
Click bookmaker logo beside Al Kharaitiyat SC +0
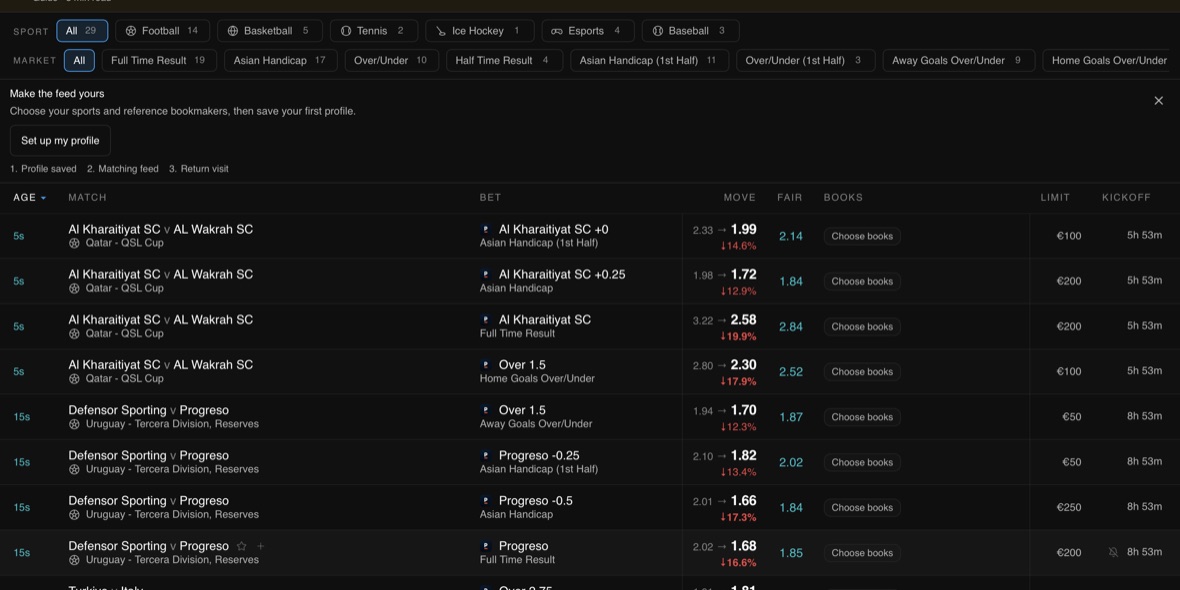(486, 230)
